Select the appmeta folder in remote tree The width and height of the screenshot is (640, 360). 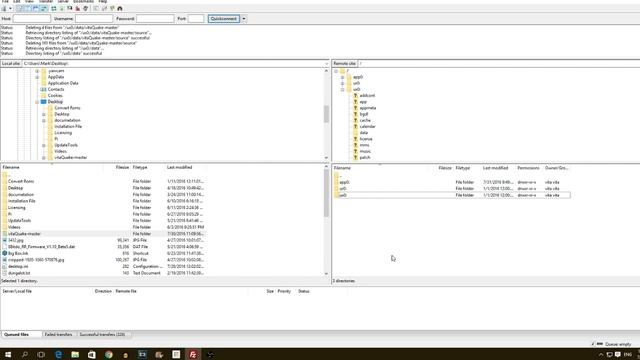pyautogui.click(x=367, y=108)
